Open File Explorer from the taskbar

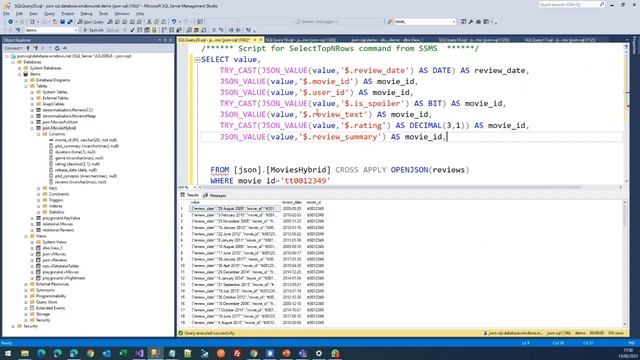(x=25, y=353)
